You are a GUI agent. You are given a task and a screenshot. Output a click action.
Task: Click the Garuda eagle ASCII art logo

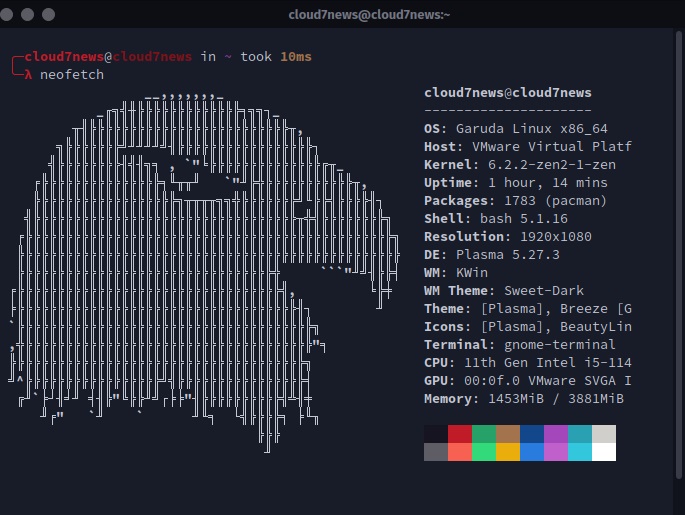pos(203,273)
